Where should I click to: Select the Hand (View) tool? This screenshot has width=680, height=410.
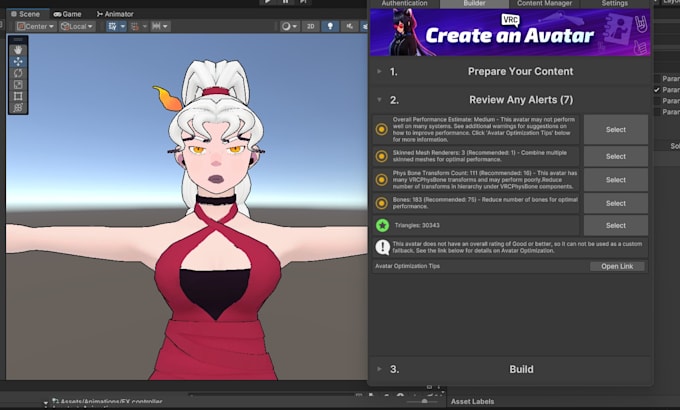coord(18,50)
